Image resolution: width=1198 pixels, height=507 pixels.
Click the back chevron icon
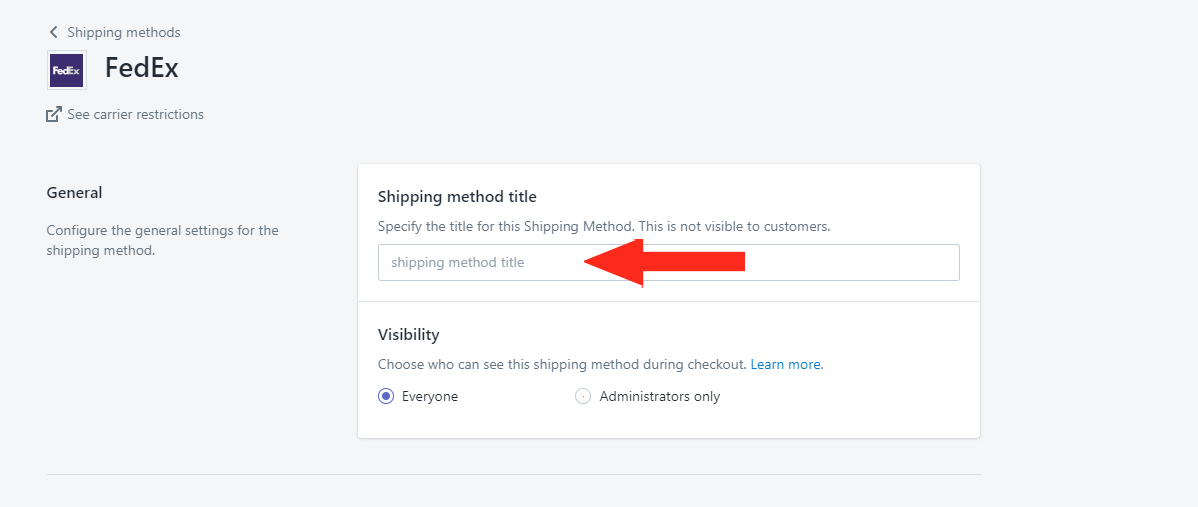[x=53, y=32]
